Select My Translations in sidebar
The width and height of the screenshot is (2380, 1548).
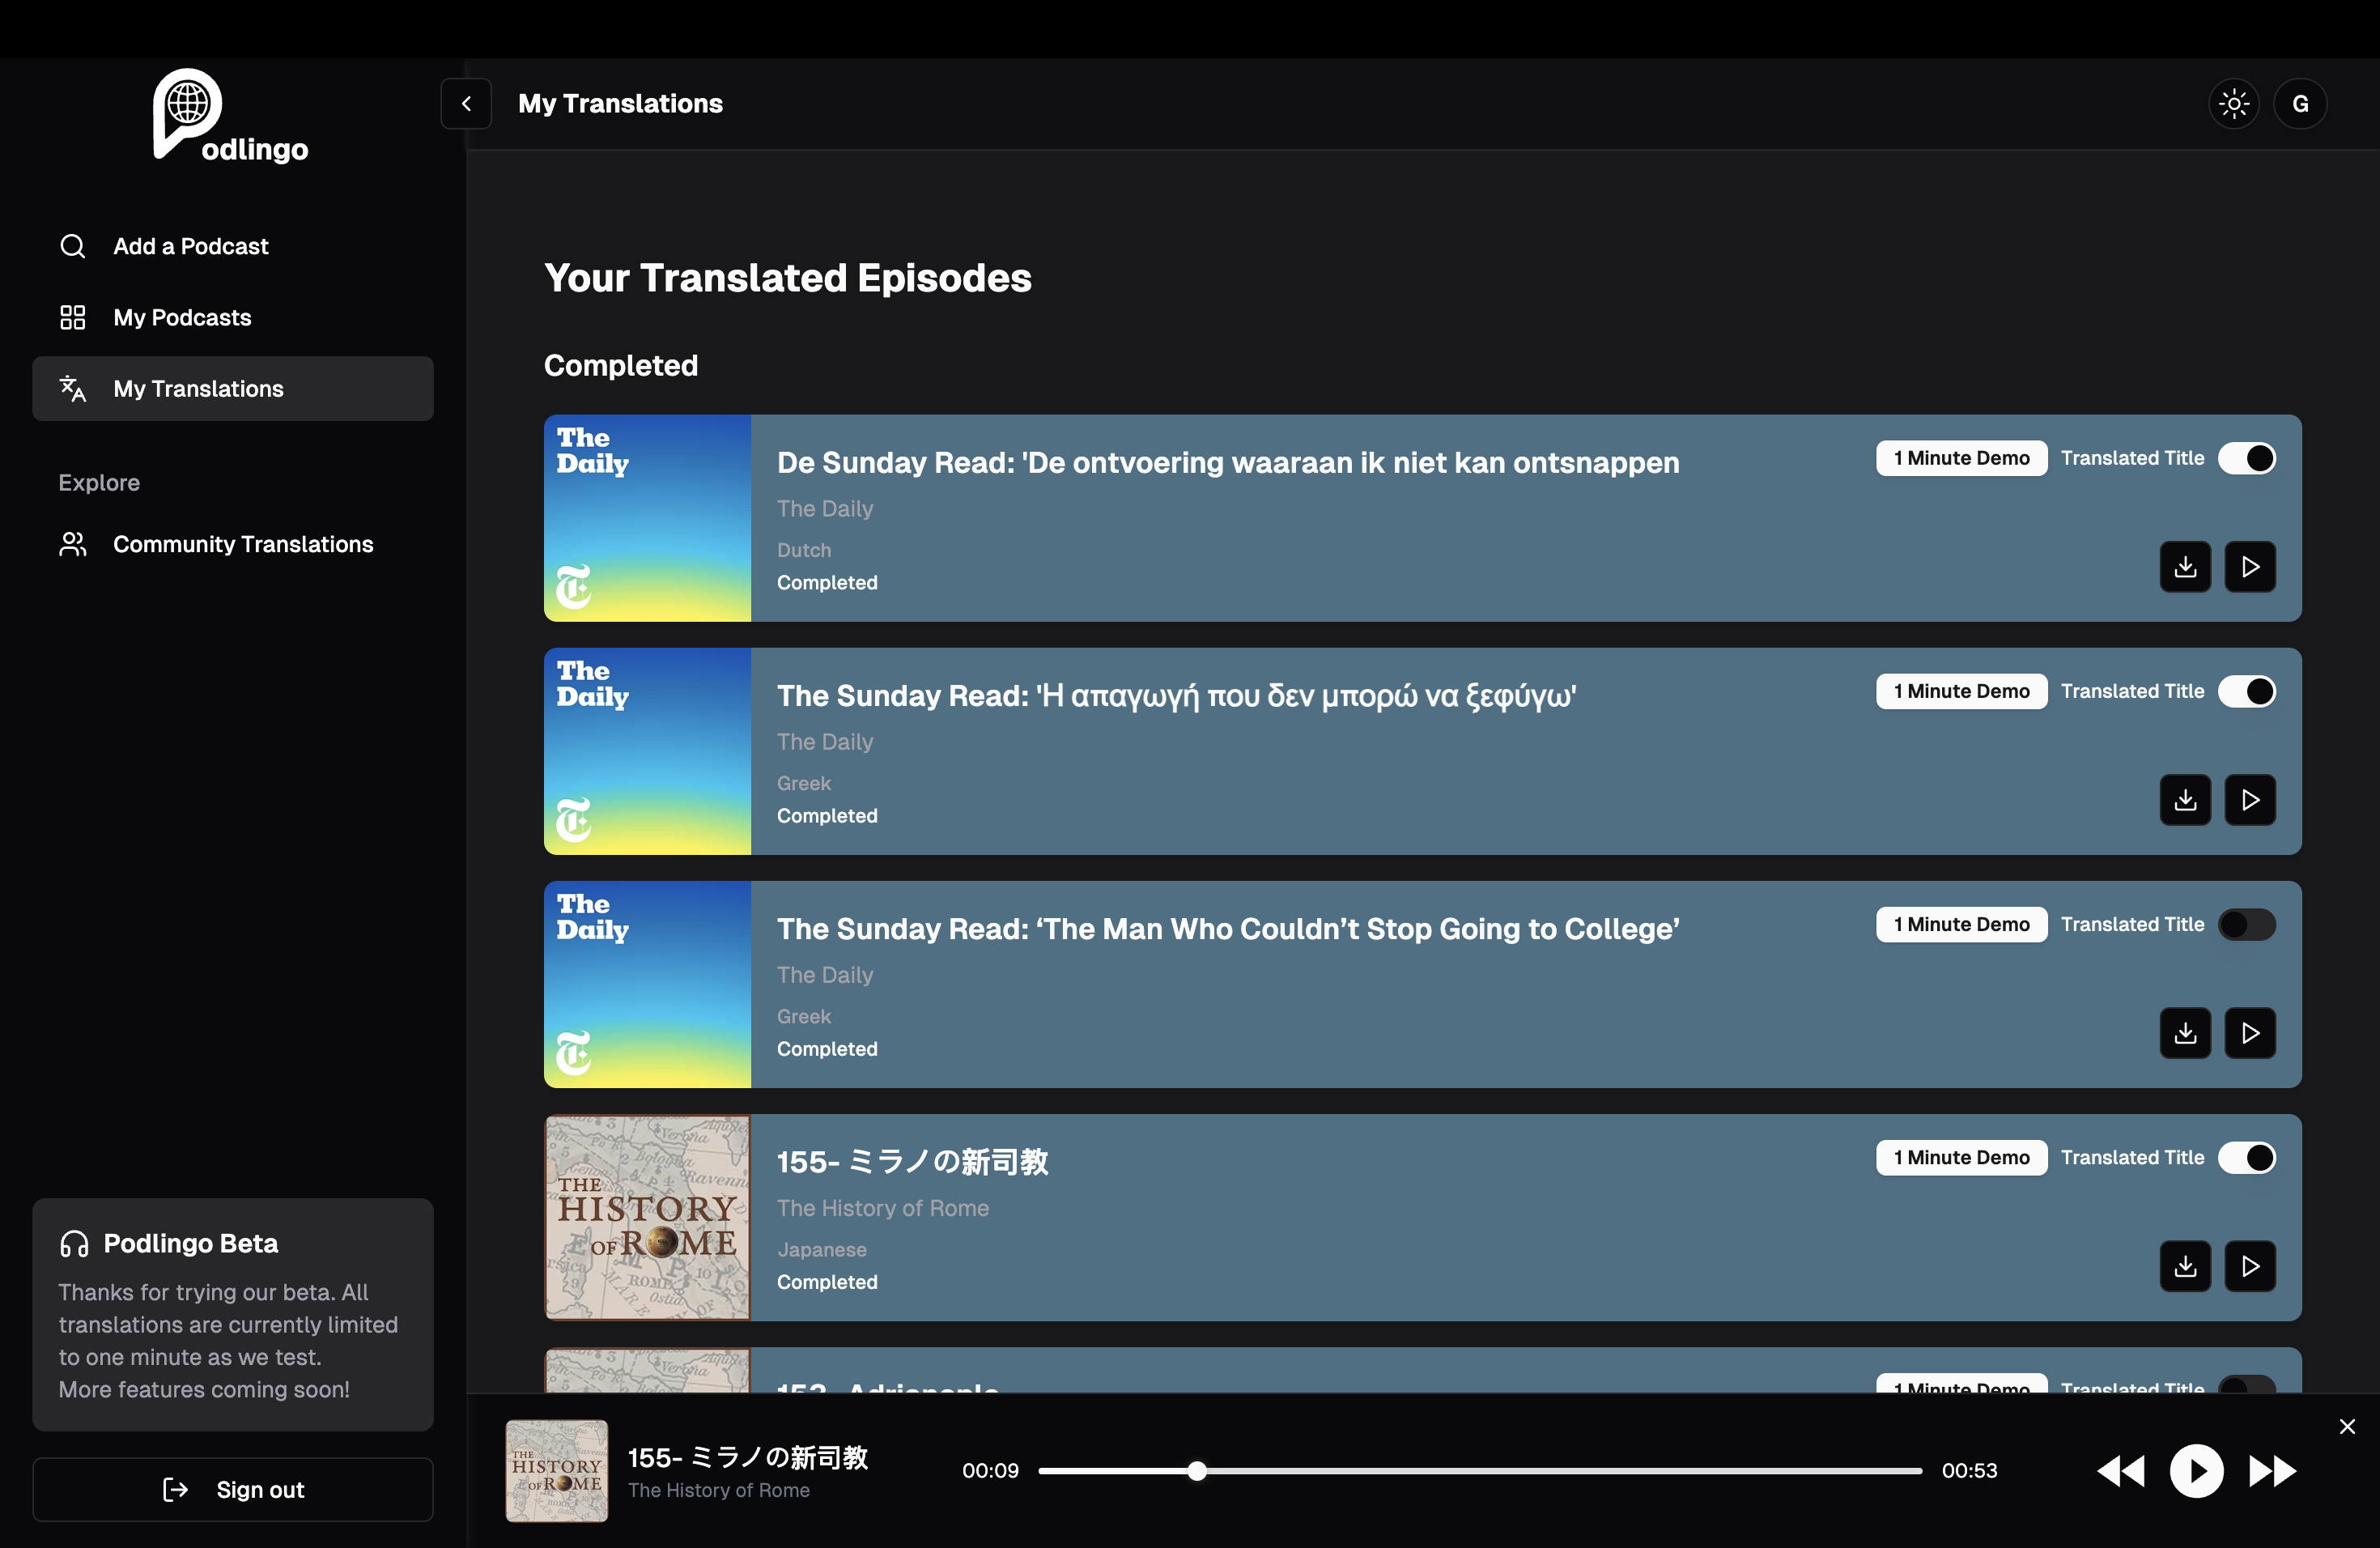232,388
